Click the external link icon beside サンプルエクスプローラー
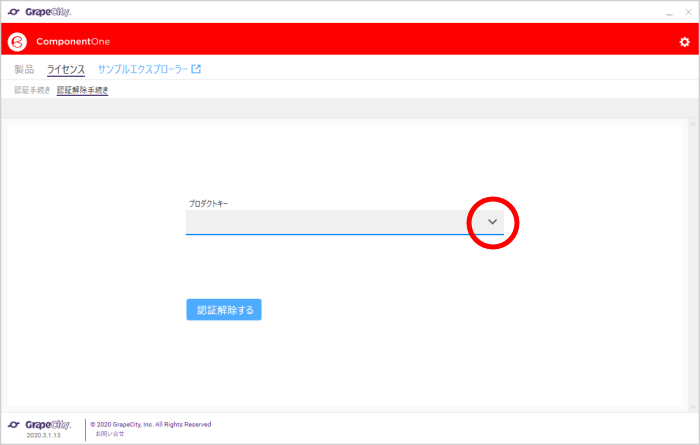The width and height of the screenshot is (700, 445). (x=196, y=69)
